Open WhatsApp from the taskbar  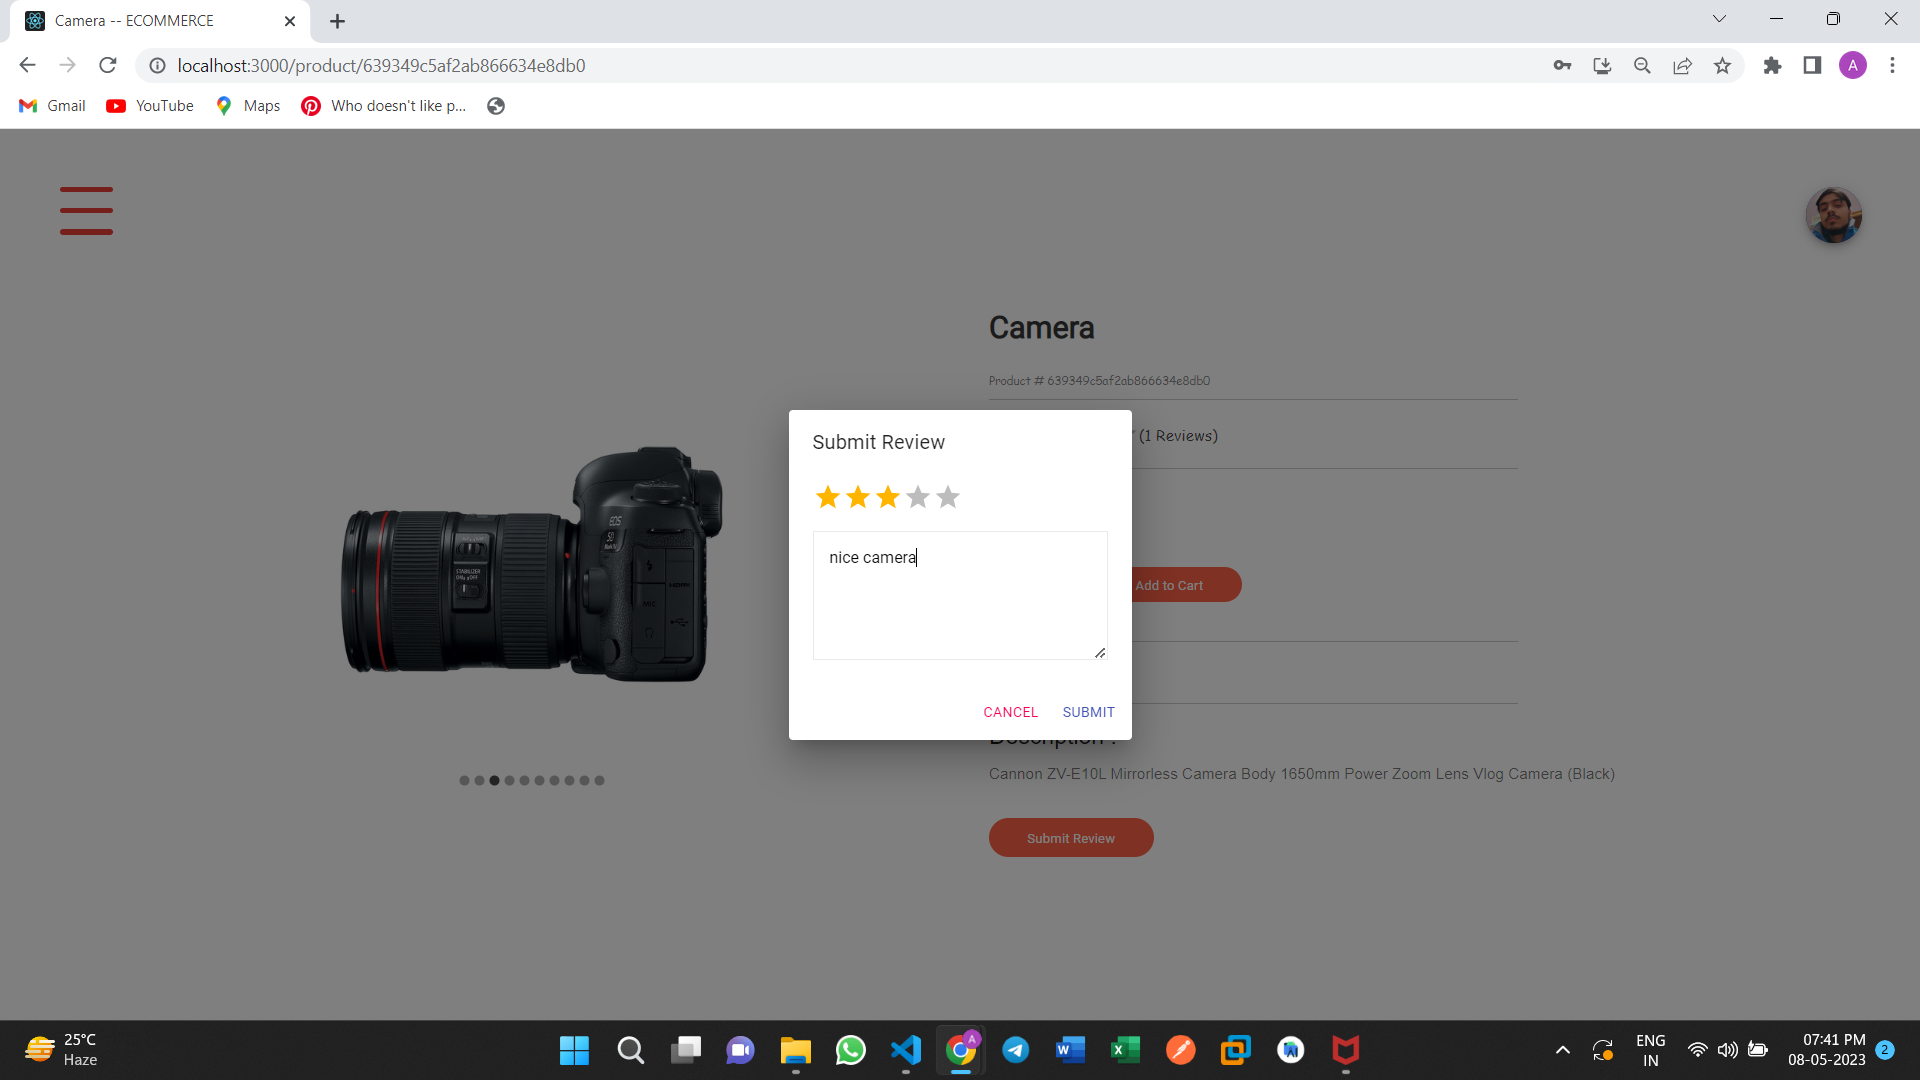point(850,1050)
